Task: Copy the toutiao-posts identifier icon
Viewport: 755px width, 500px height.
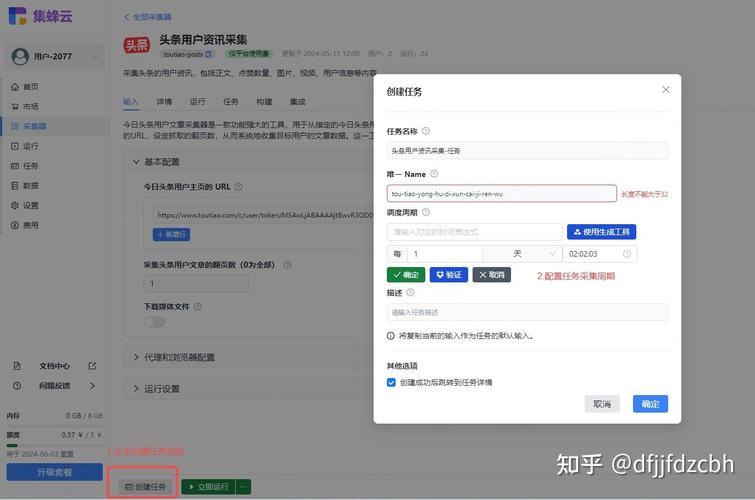Action: (x=208, y=54)
